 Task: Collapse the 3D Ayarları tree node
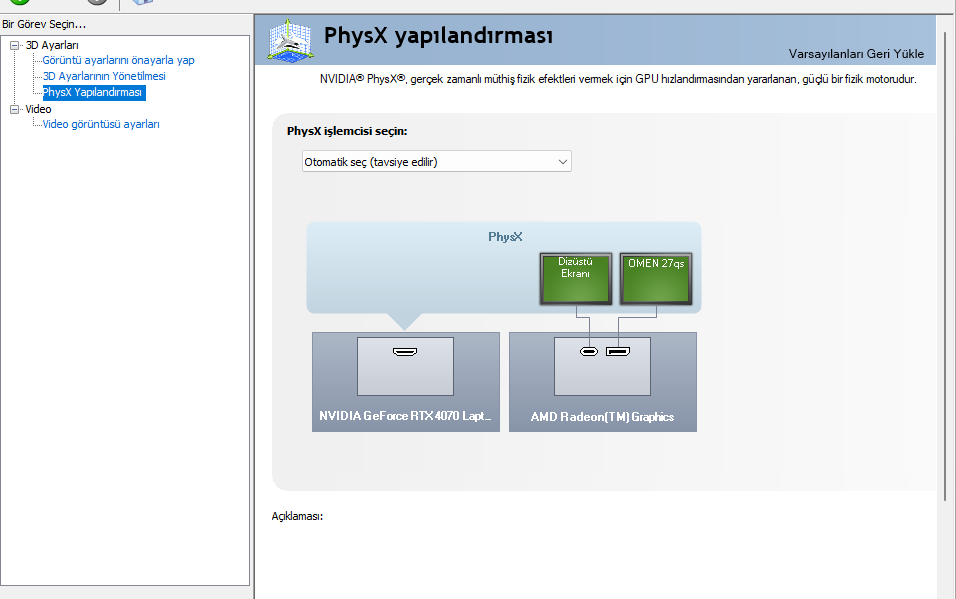click(15, 45)
